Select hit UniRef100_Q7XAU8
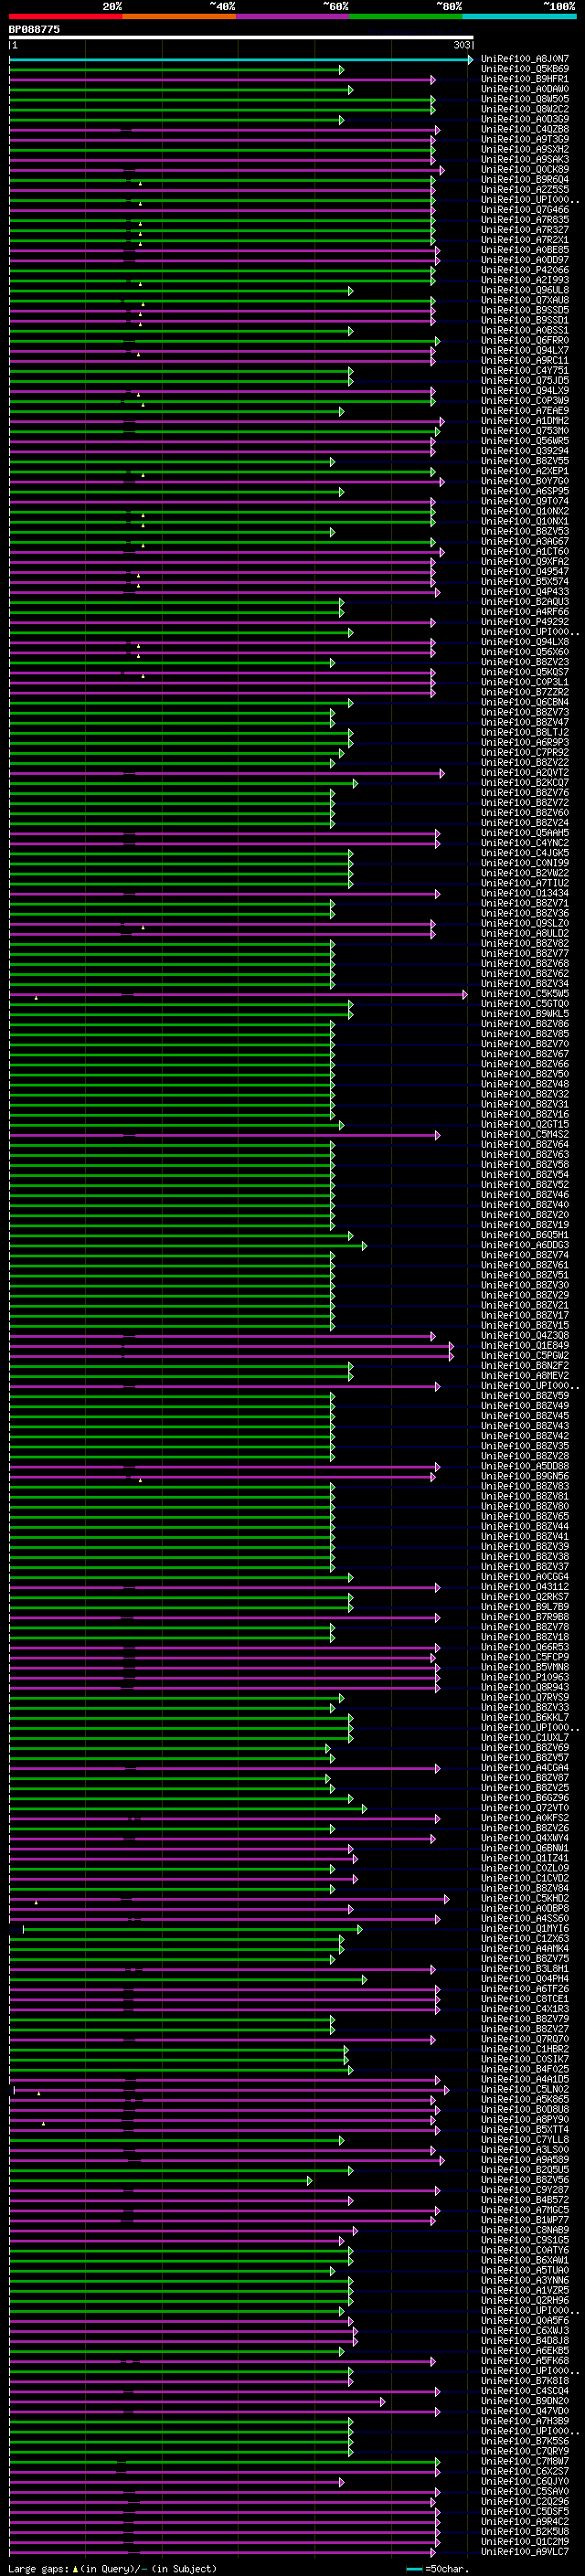585x2576 pixels. pyautogui.click(x=524, y=300)
